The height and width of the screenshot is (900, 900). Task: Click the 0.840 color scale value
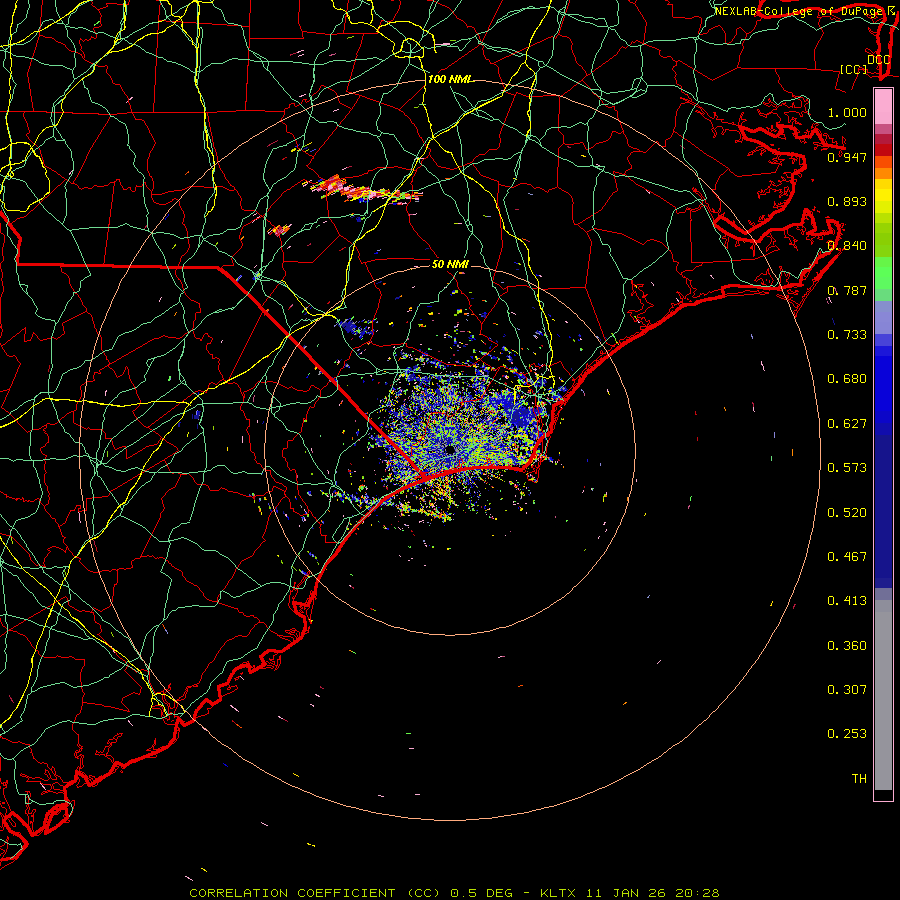pos(847,246)
